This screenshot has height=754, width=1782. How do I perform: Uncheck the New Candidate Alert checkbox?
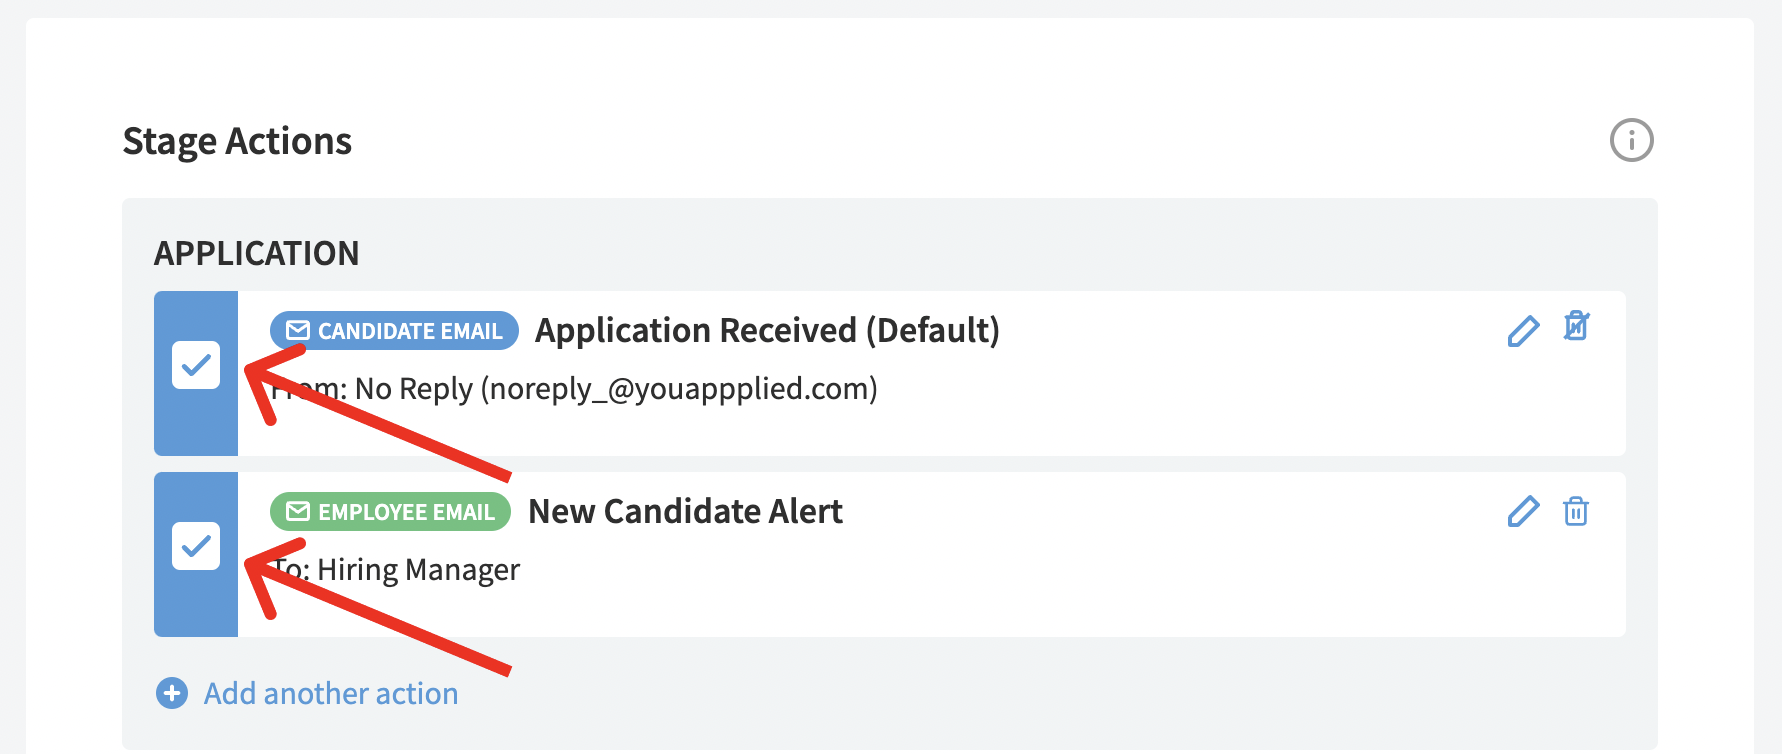click(x=196, y=546)
